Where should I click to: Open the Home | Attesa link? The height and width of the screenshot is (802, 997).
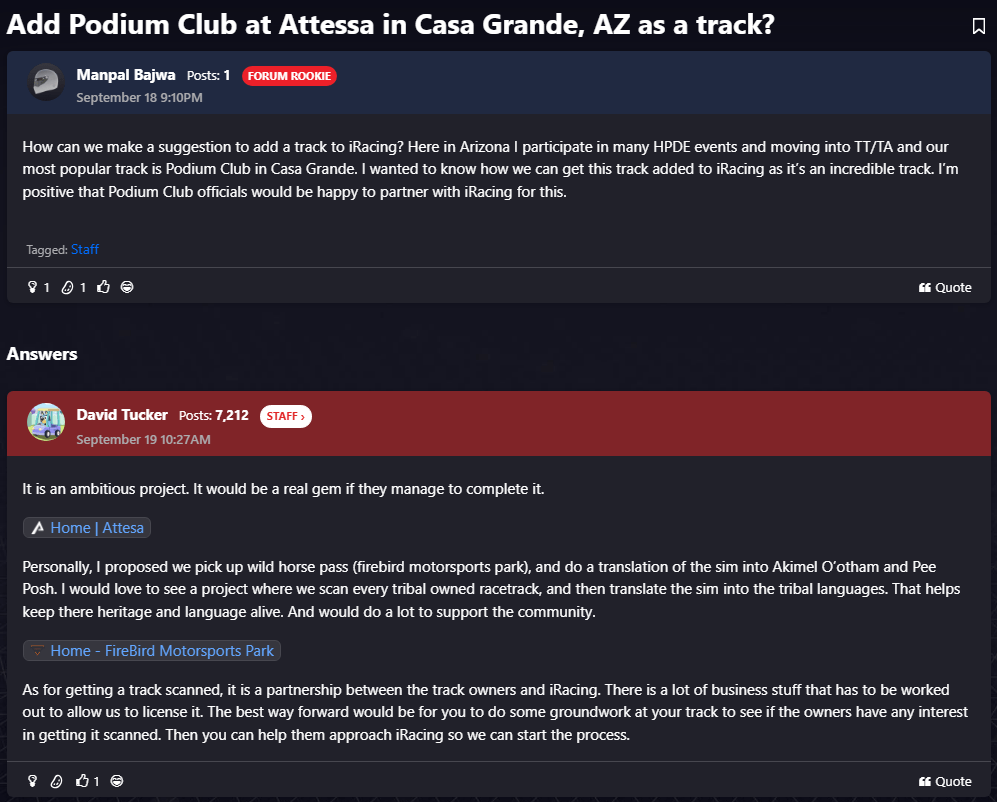(x=87, y=527)
